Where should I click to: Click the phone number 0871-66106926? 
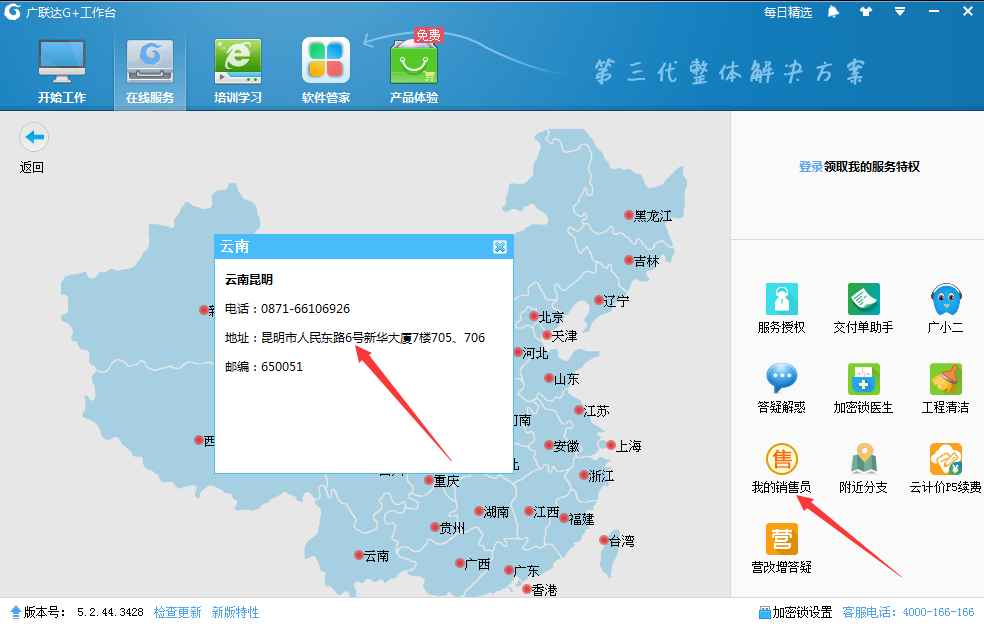[x=306, y=309]
